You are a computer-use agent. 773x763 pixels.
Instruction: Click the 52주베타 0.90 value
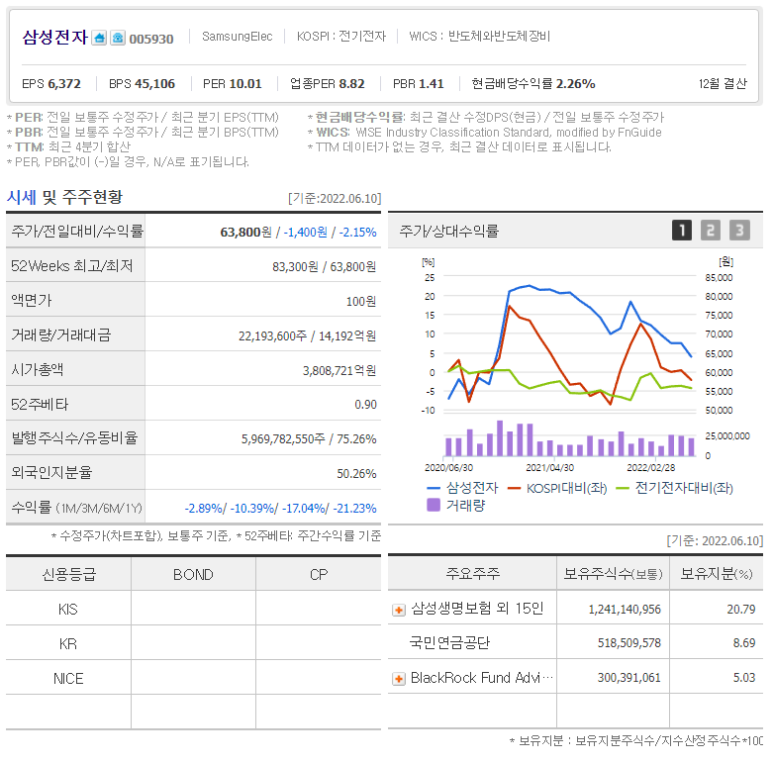pos(365,405)
